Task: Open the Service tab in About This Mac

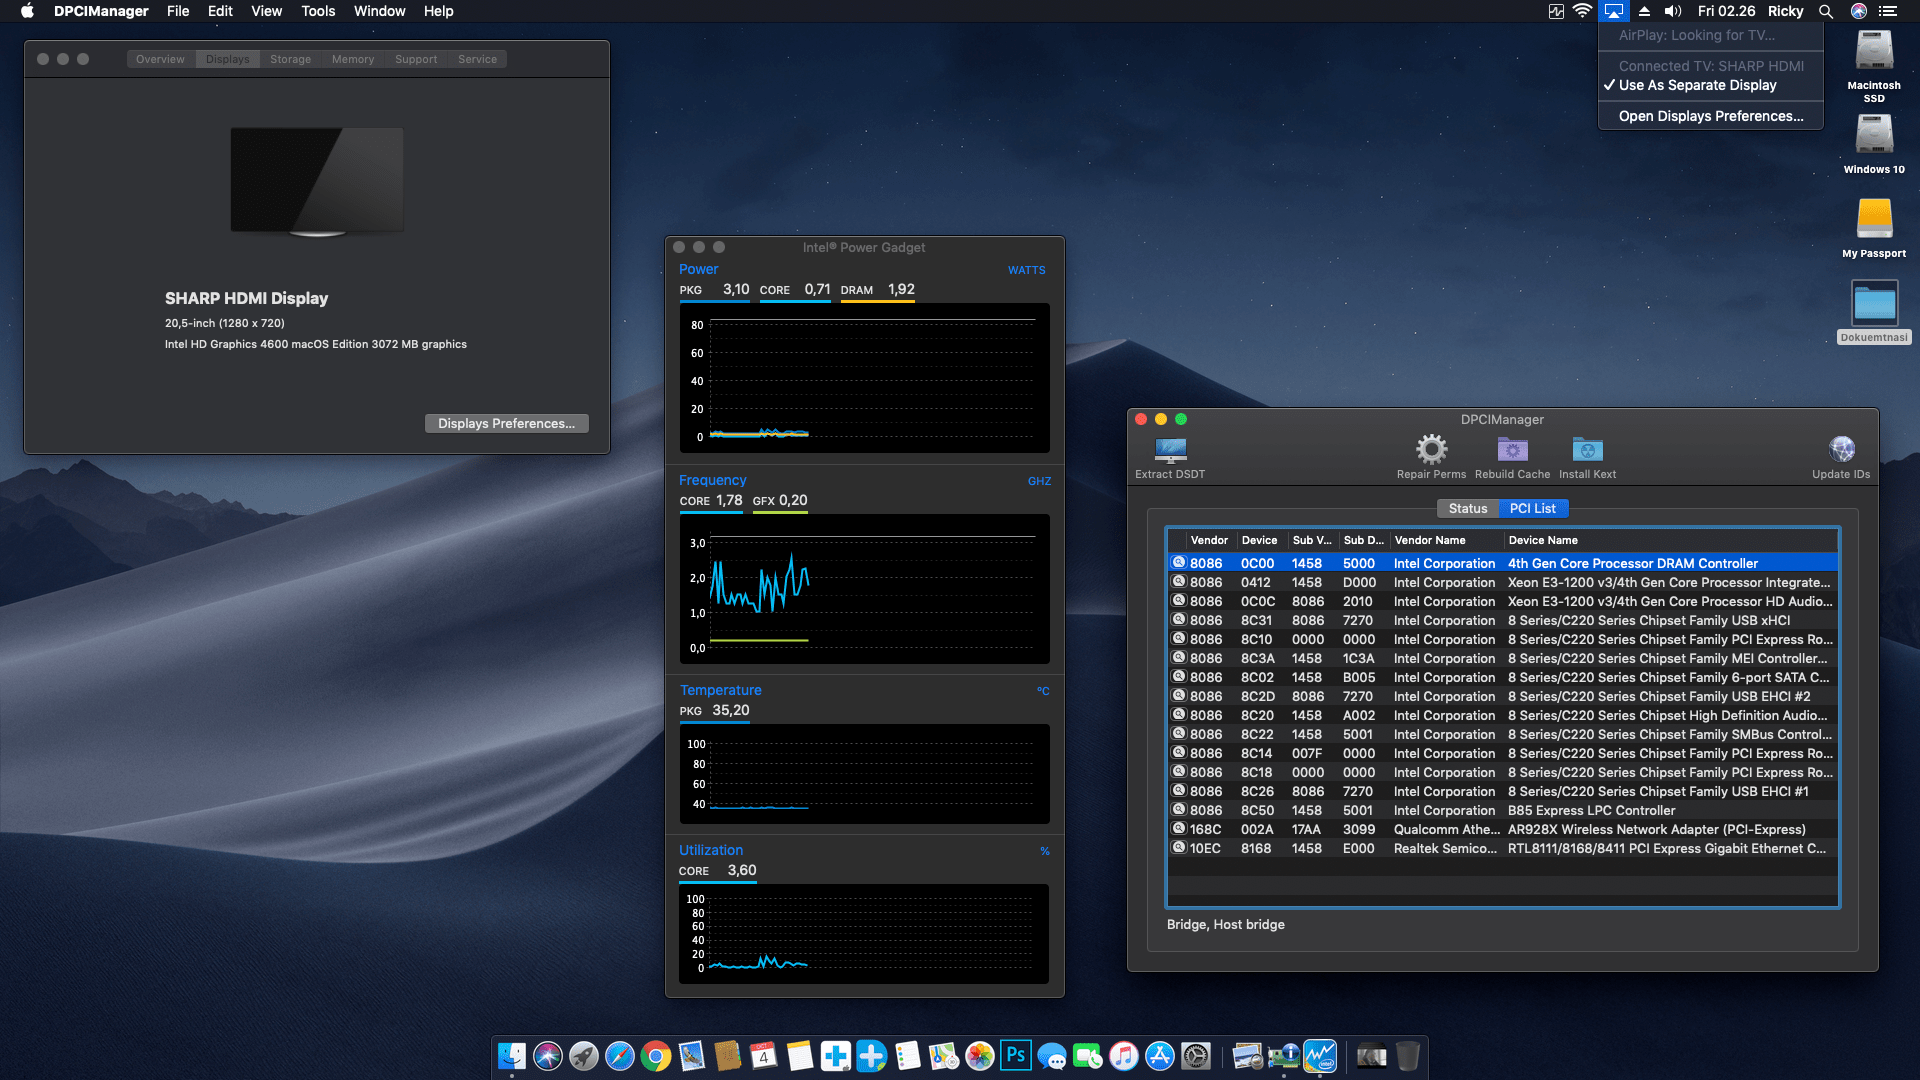Action: click(477, 59)
